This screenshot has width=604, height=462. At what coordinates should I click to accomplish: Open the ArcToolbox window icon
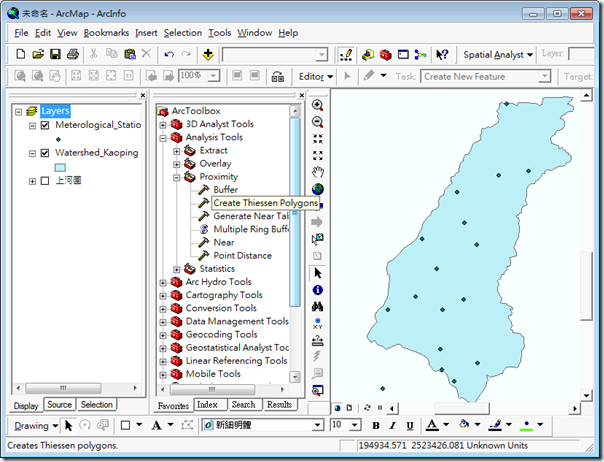386,55
